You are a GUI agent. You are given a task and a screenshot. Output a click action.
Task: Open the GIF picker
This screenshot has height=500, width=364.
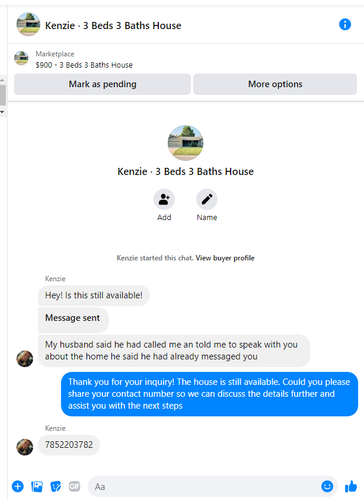point(74,487)
